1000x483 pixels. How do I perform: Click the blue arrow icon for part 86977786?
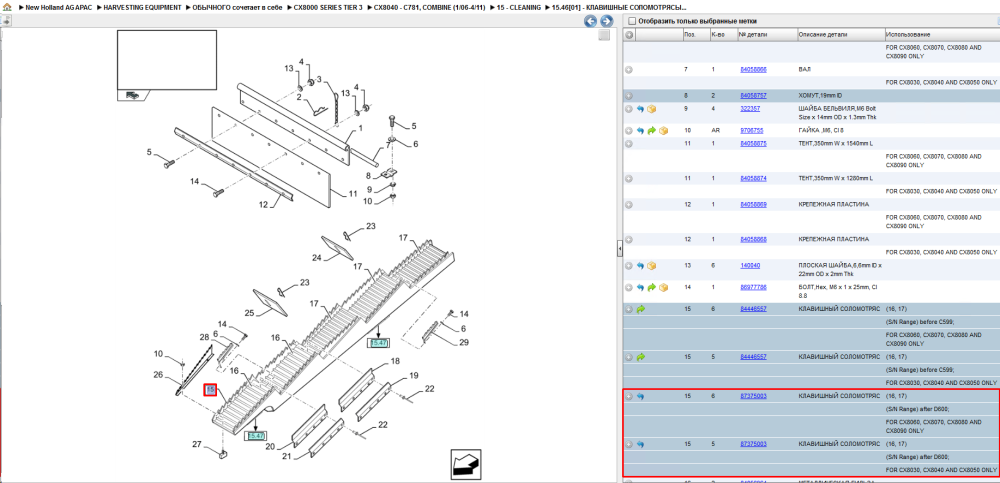tap(641, 287)
